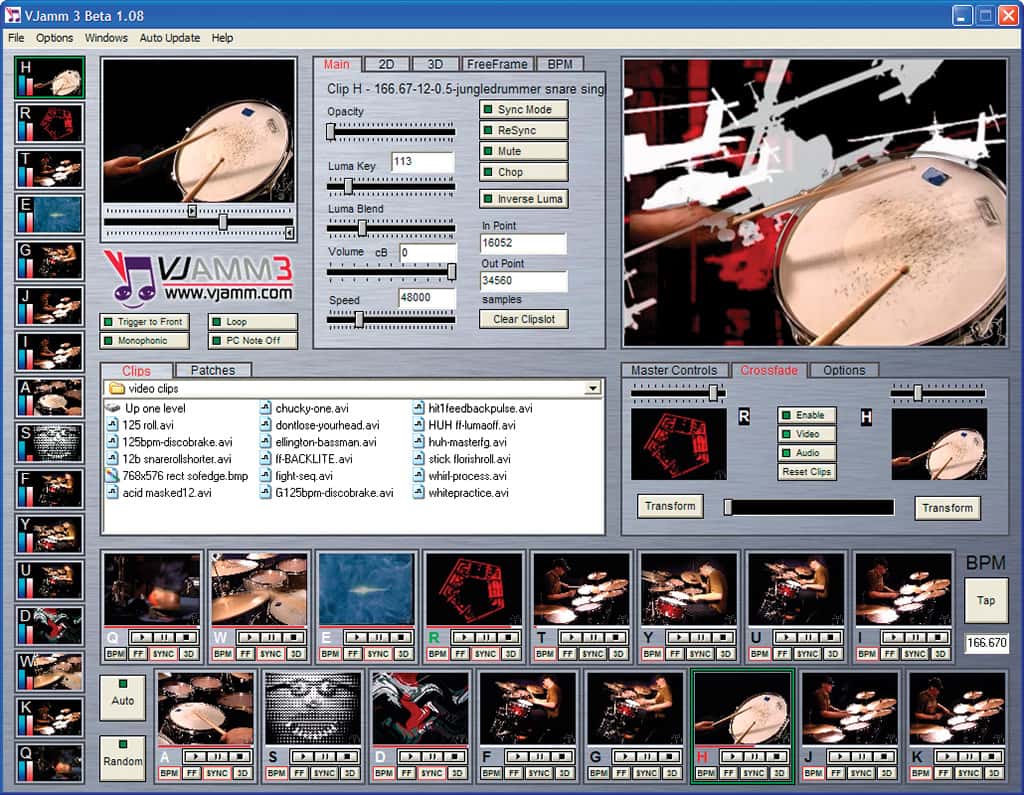Toggle FF on clip slot A
The image size is (1024, 795).
pyautogui.click(x=191, y=773)
